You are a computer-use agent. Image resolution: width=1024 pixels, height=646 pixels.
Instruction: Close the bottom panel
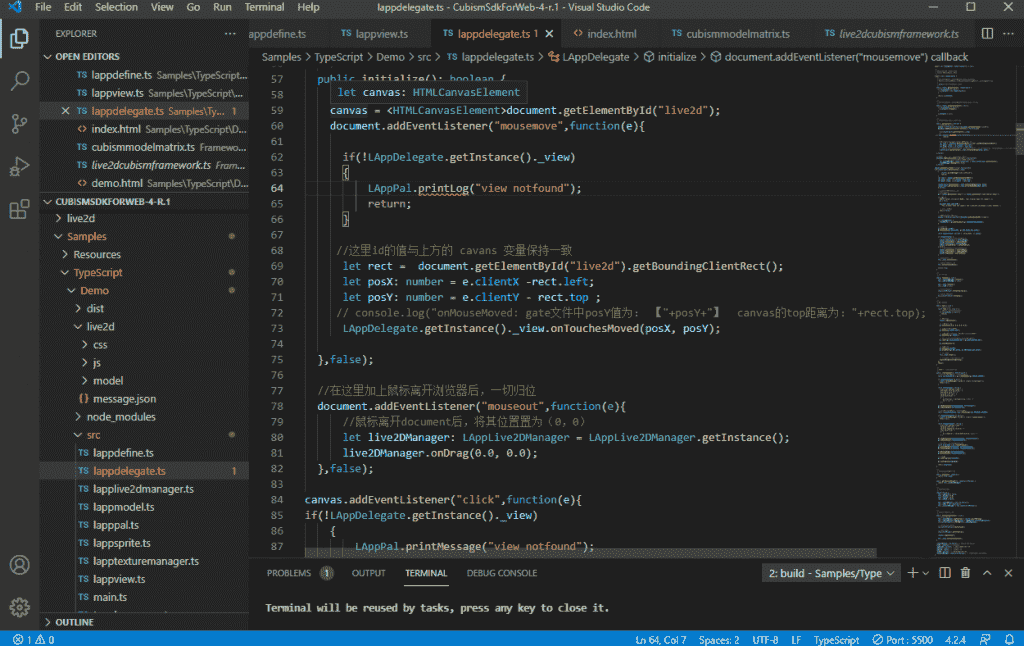[1008, 573]
